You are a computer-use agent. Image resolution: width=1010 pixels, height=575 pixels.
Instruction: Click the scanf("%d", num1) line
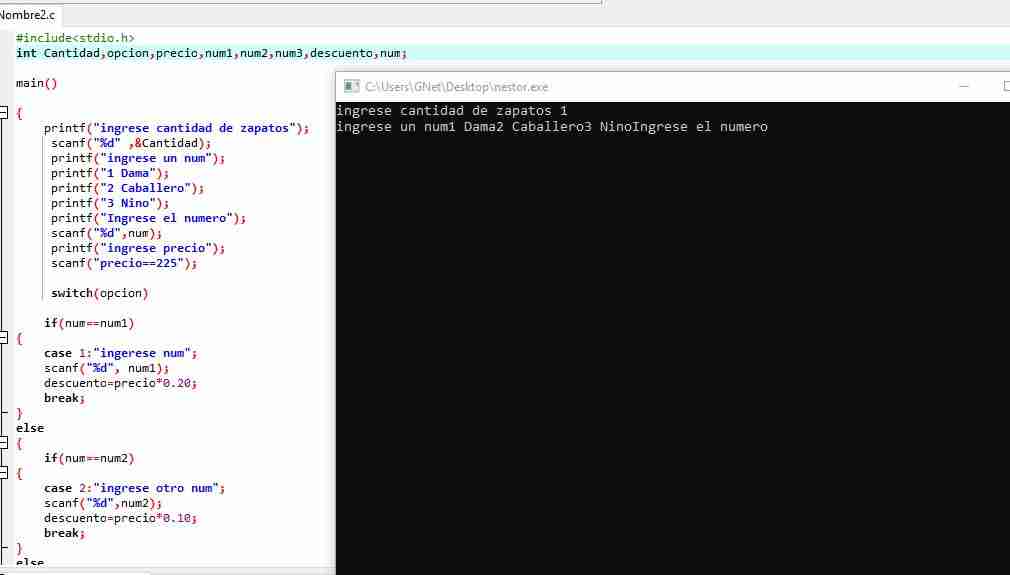coord(106,368)
